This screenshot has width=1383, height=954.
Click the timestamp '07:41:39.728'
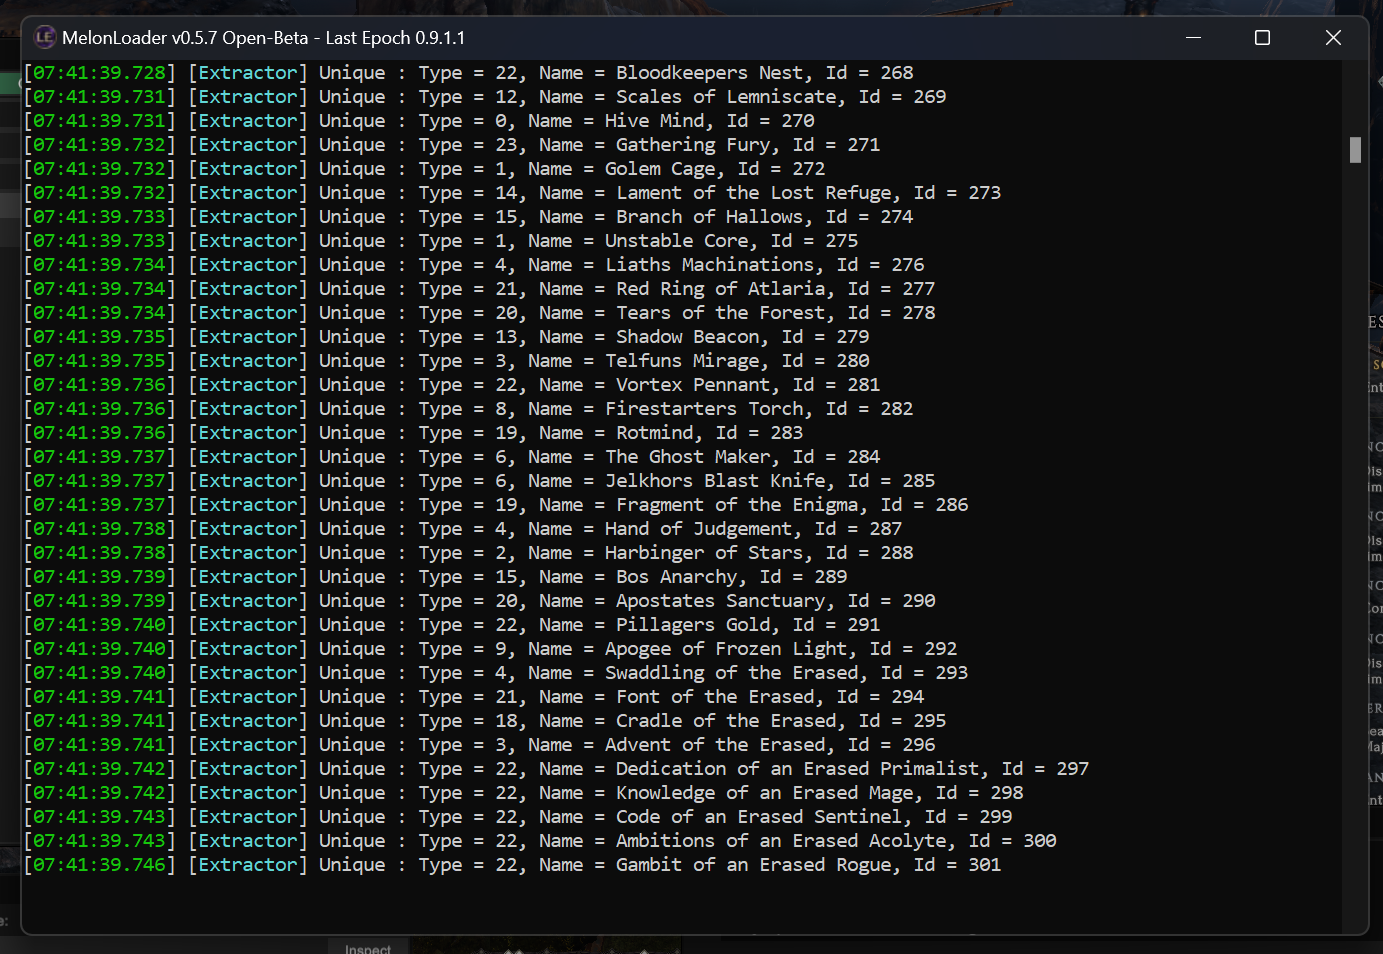point(100,73)
